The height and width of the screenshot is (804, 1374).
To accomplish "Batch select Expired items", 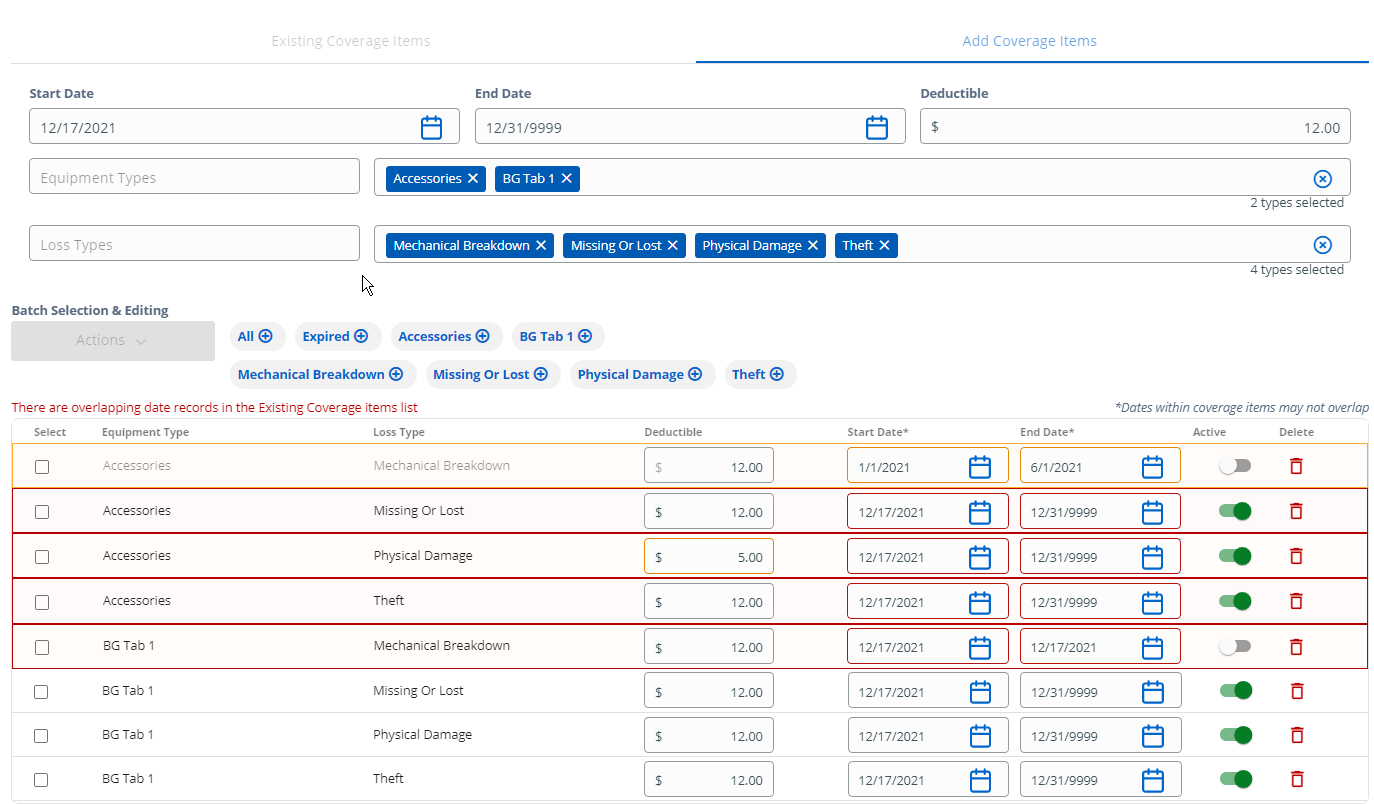I will (336, 337).
